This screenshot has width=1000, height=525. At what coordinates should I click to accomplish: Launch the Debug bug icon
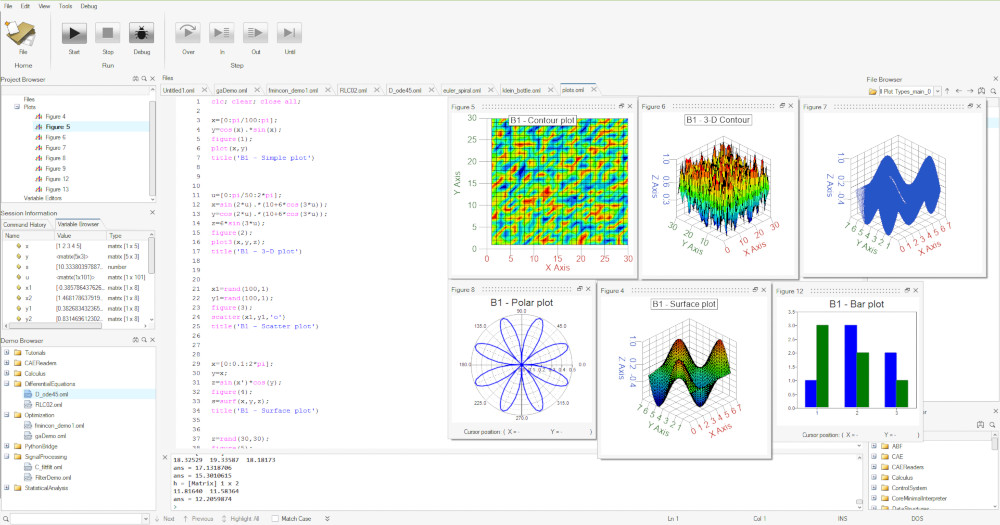141,33
